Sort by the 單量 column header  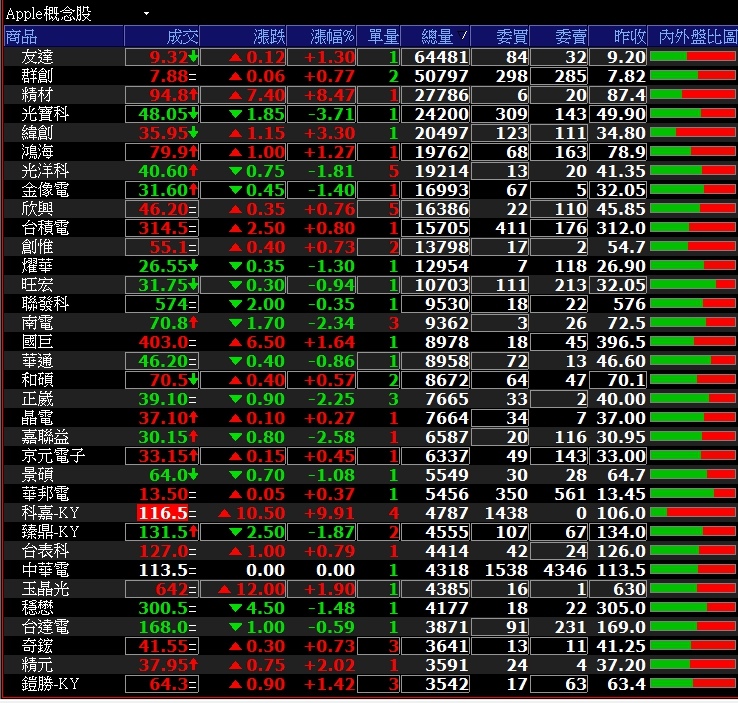pyautogui.click(x=378, y=36)
